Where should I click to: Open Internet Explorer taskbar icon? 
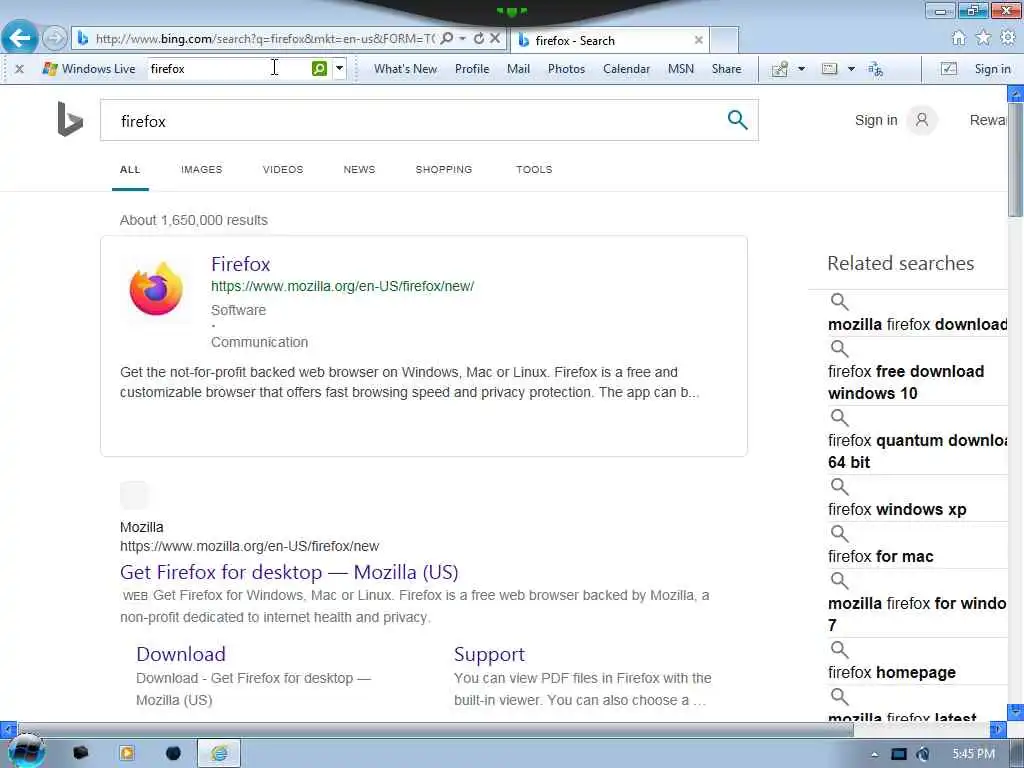coord(219,753)
